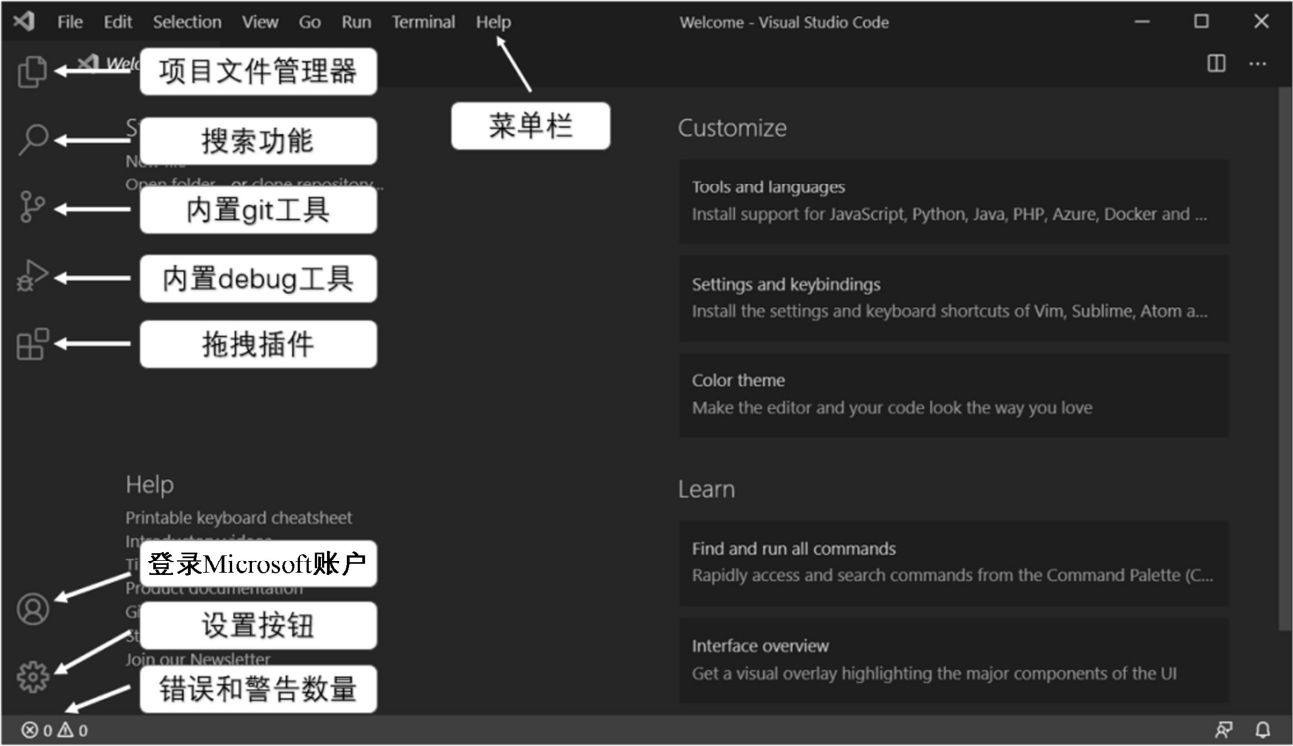Split the editor to the right

click(x=1216, y=64)
